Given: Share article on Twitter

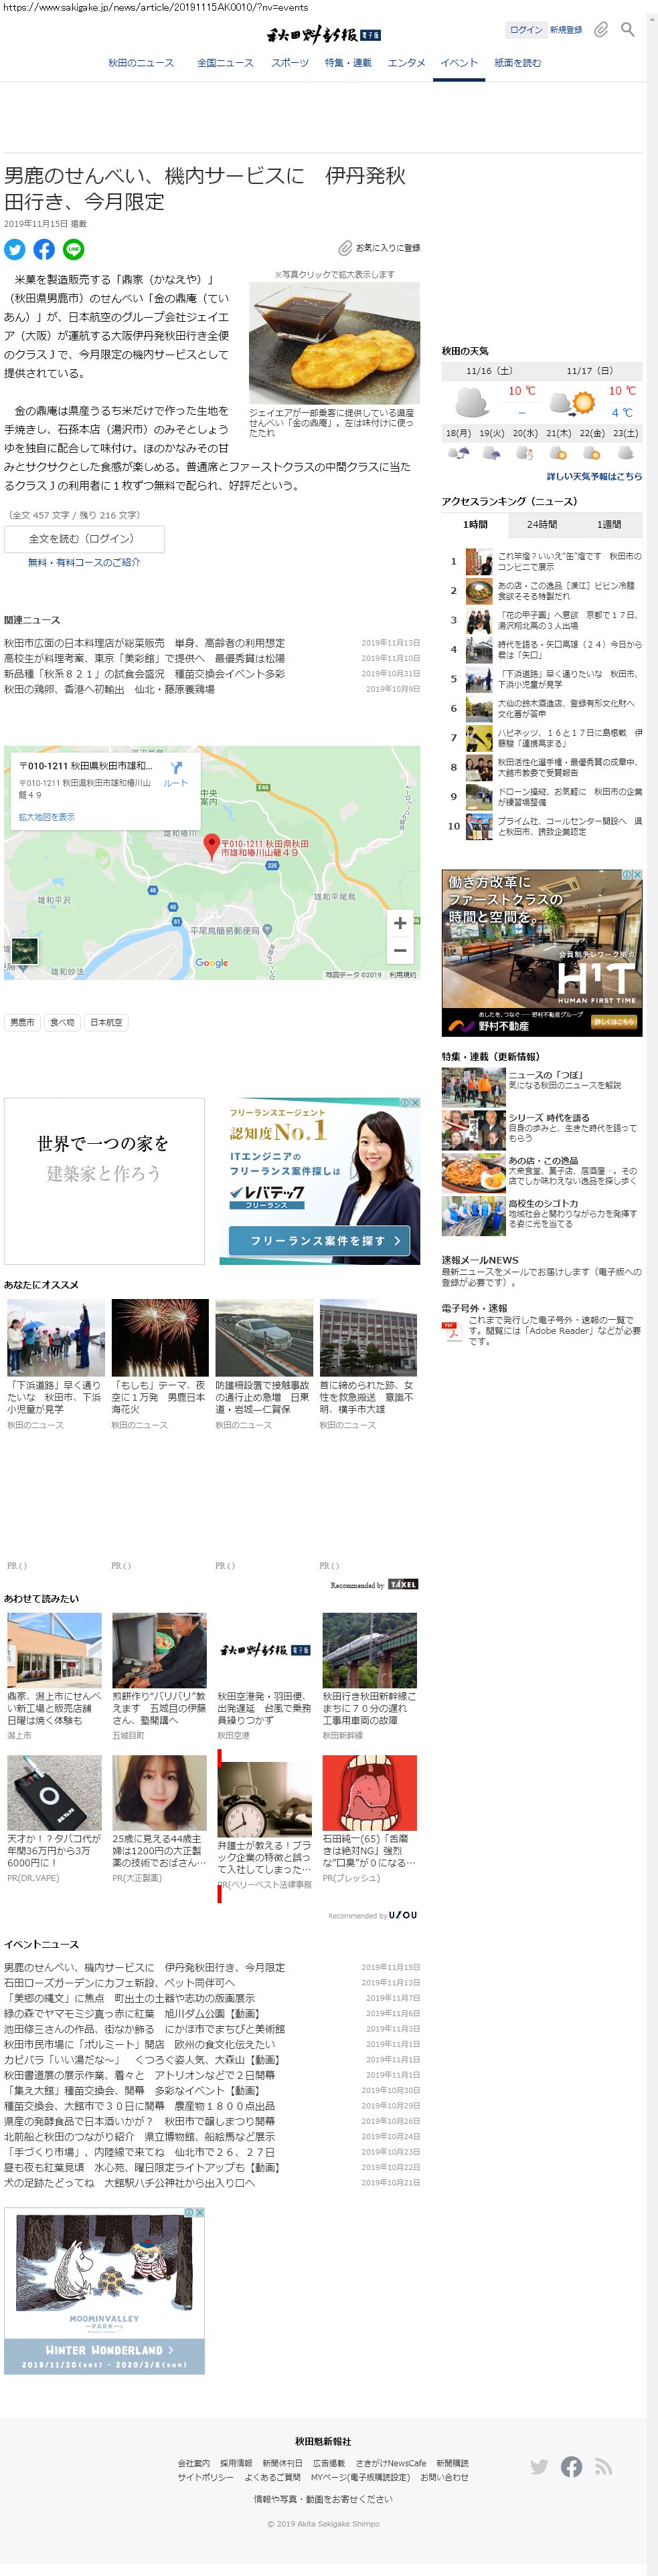Looking at the screenshot, I should click(15, 249).
